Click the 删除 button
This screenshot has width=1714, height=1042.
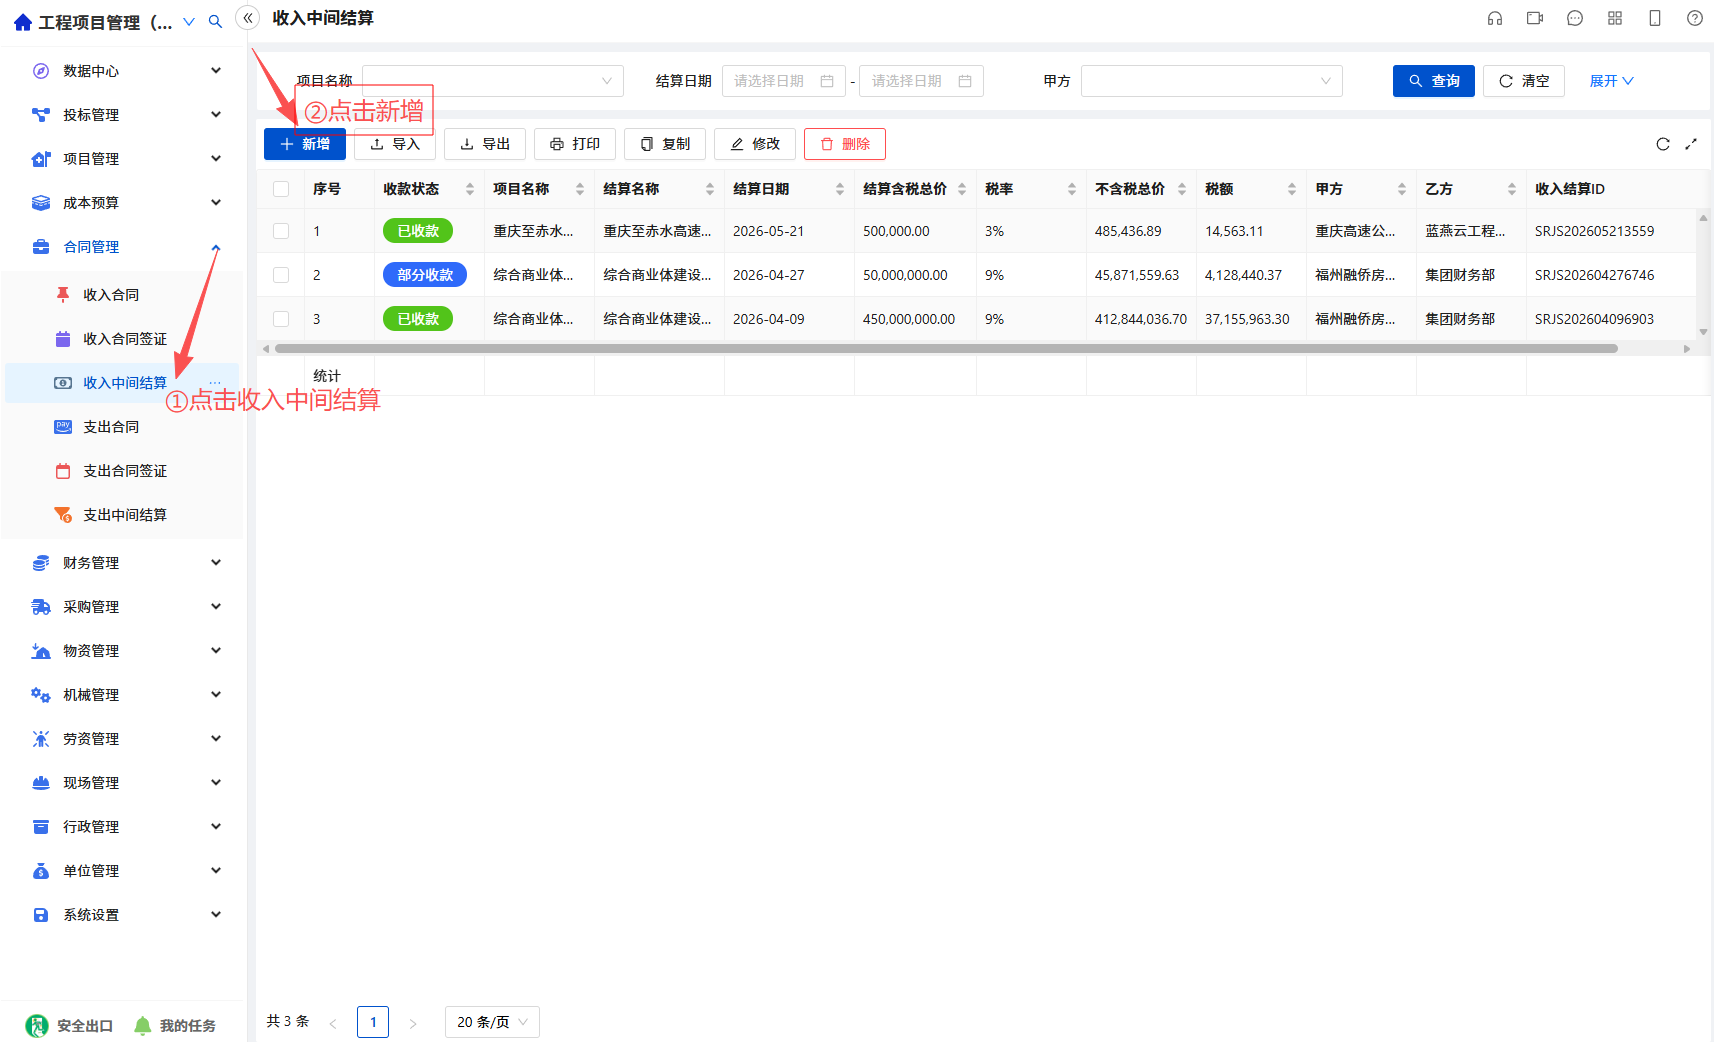(845, 144)
